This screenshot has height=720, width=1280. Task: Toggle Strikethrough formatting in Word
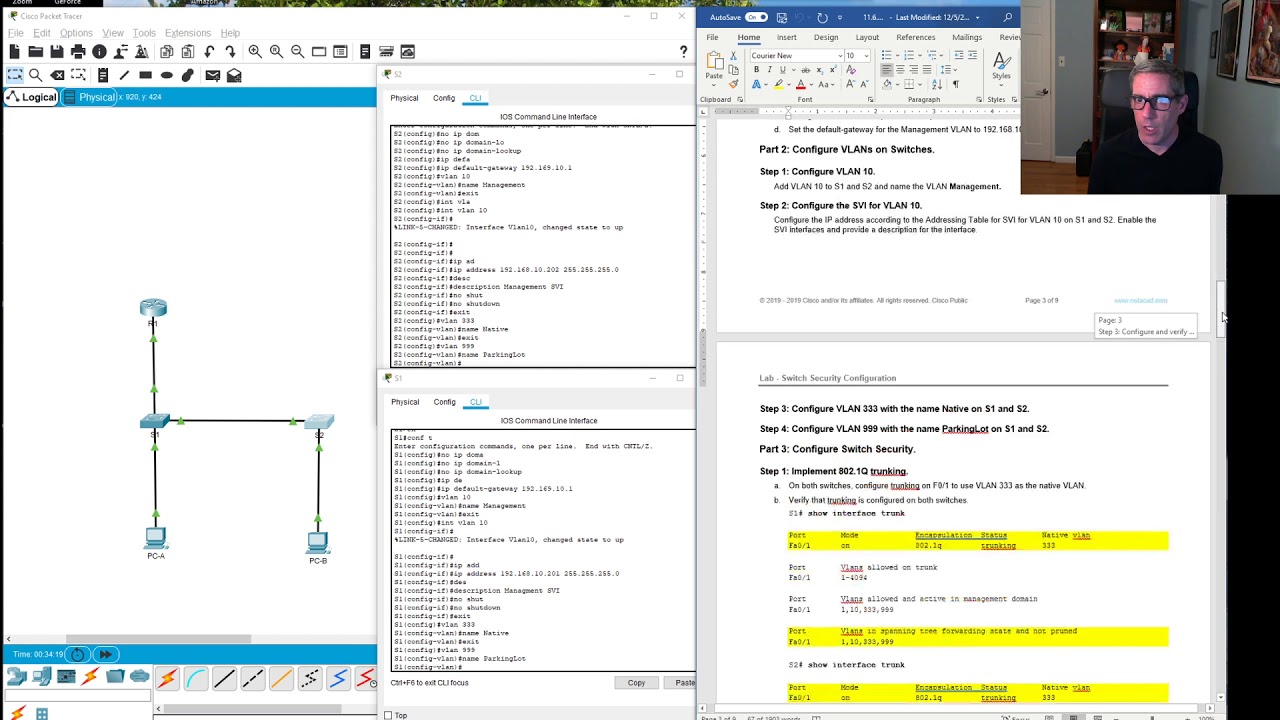tap(806, 70)
